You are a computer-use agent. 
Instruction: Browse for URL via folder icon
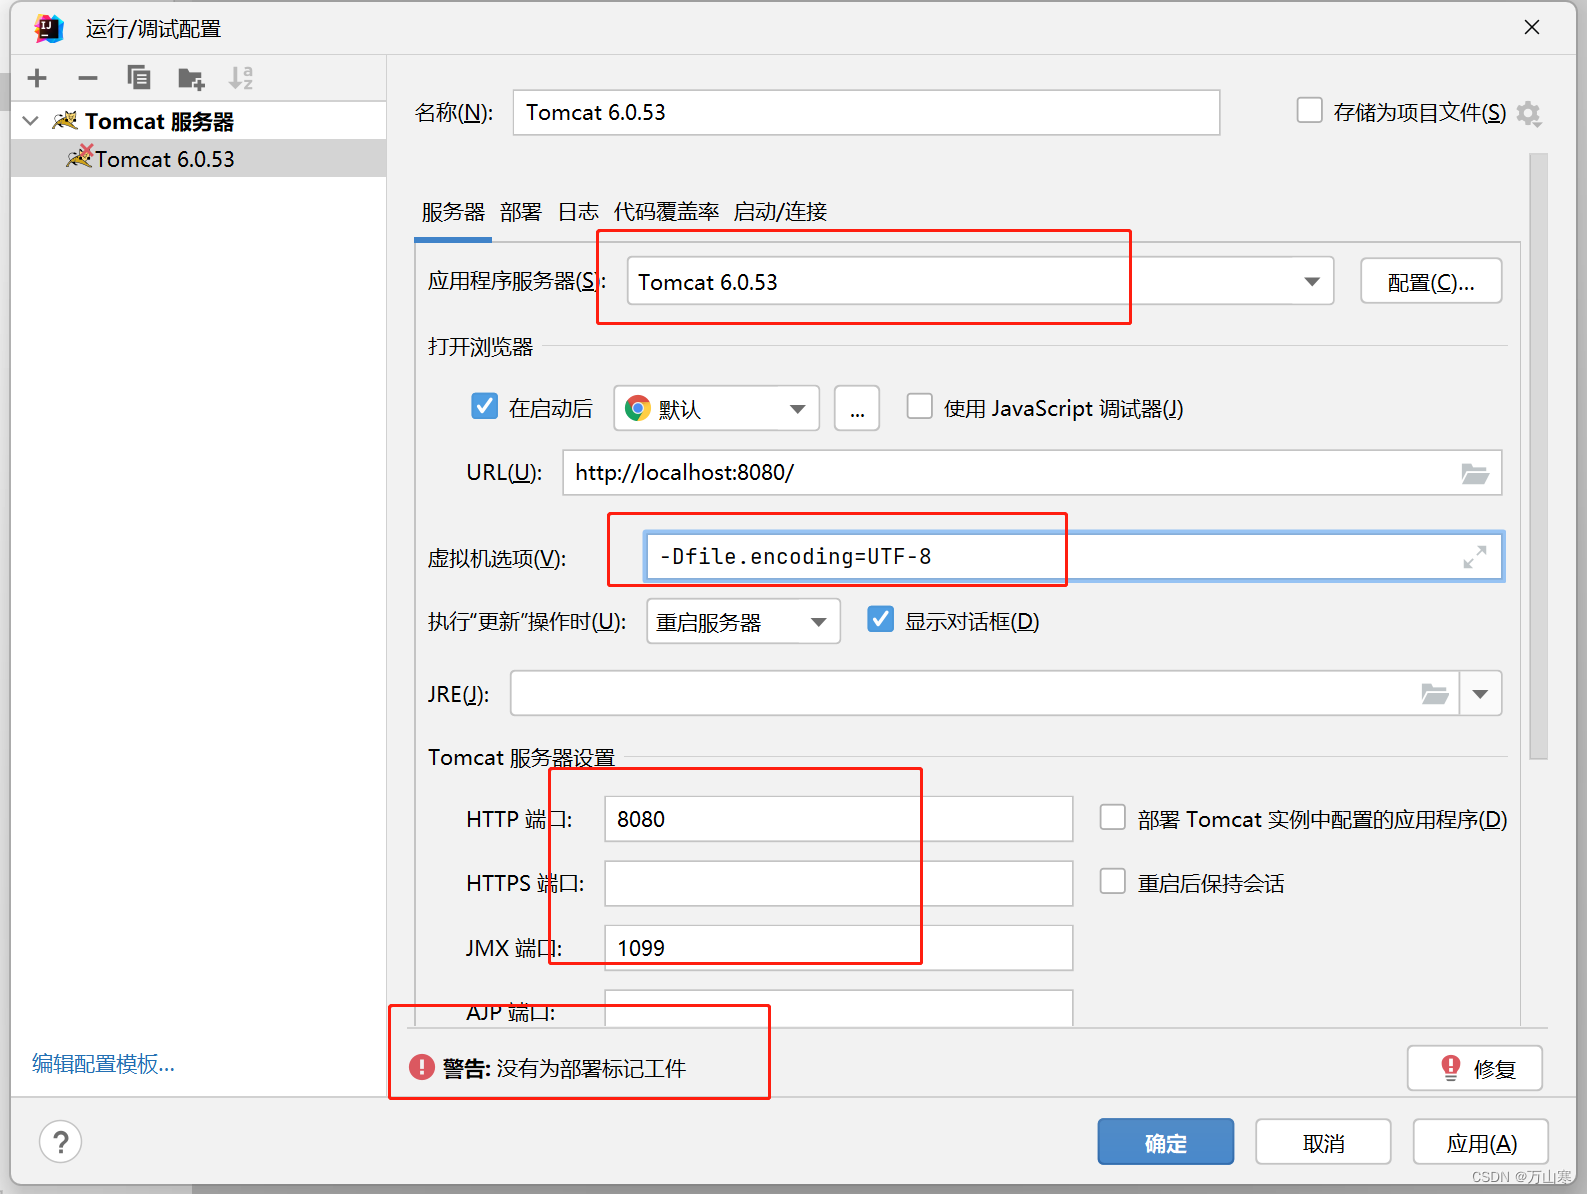click(1475, 473)
